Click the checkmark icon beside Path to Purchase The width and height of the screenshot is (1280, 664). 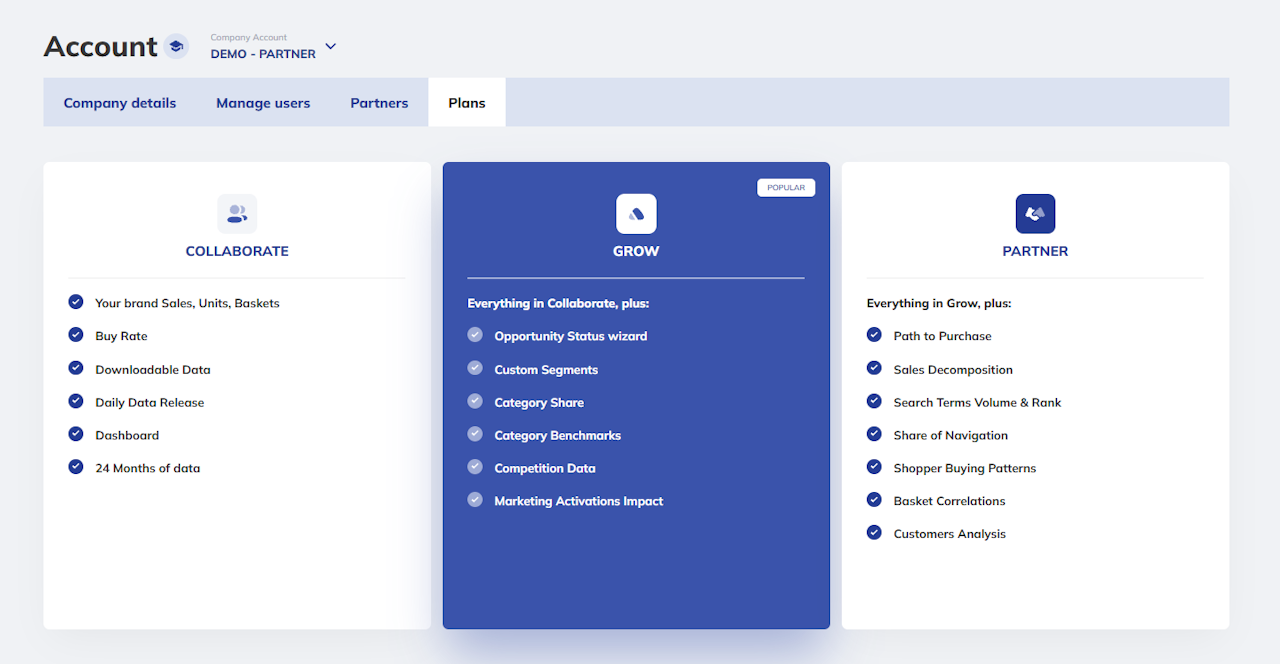coord(874,335)
